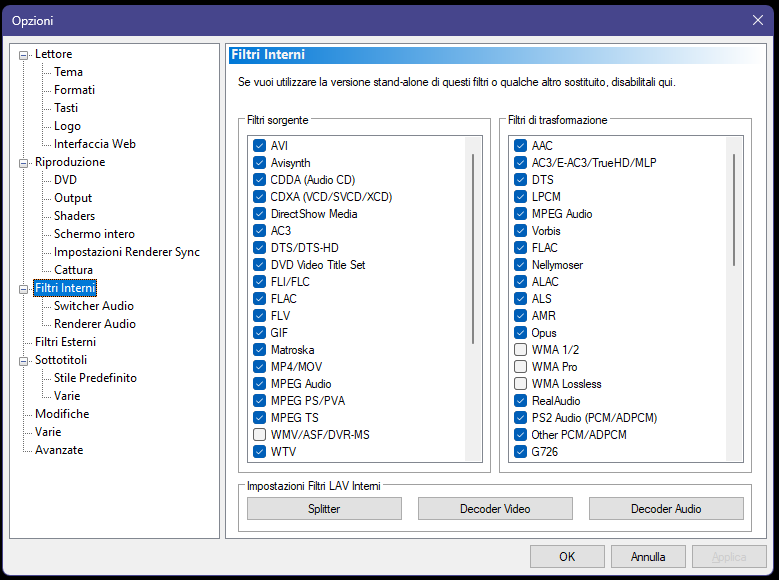Collapse the Filtri Interni tree node
This screenshot has height=580, width=779.
click(23, 289)
